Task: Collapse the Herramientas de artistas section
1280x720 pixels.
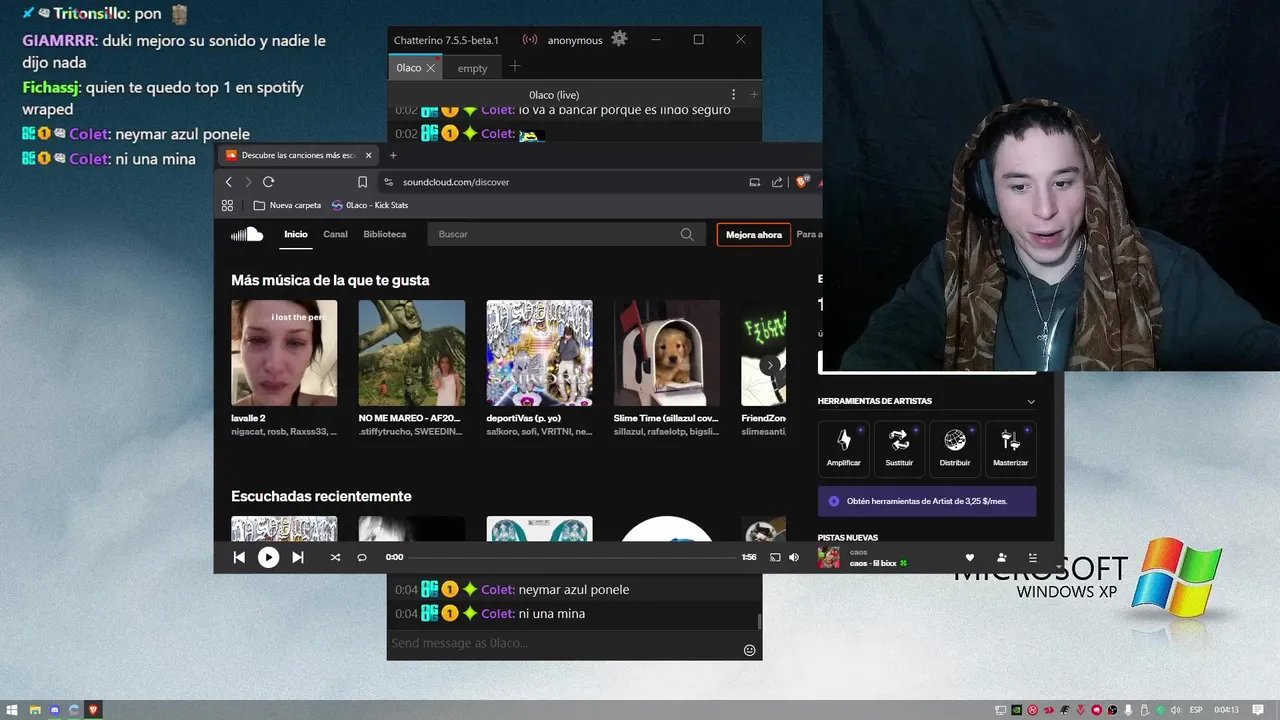Action: (x=1031, y=401)
